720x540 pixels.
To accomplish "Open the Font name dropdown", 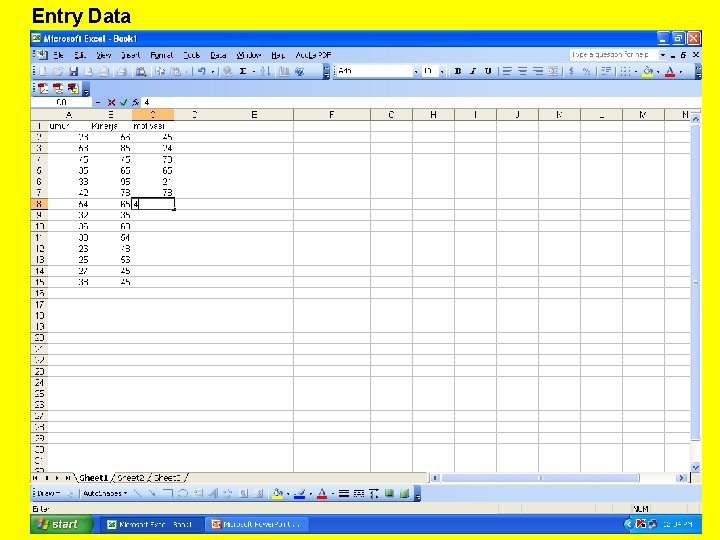I will pyautogui.click(x=416, y=72).
